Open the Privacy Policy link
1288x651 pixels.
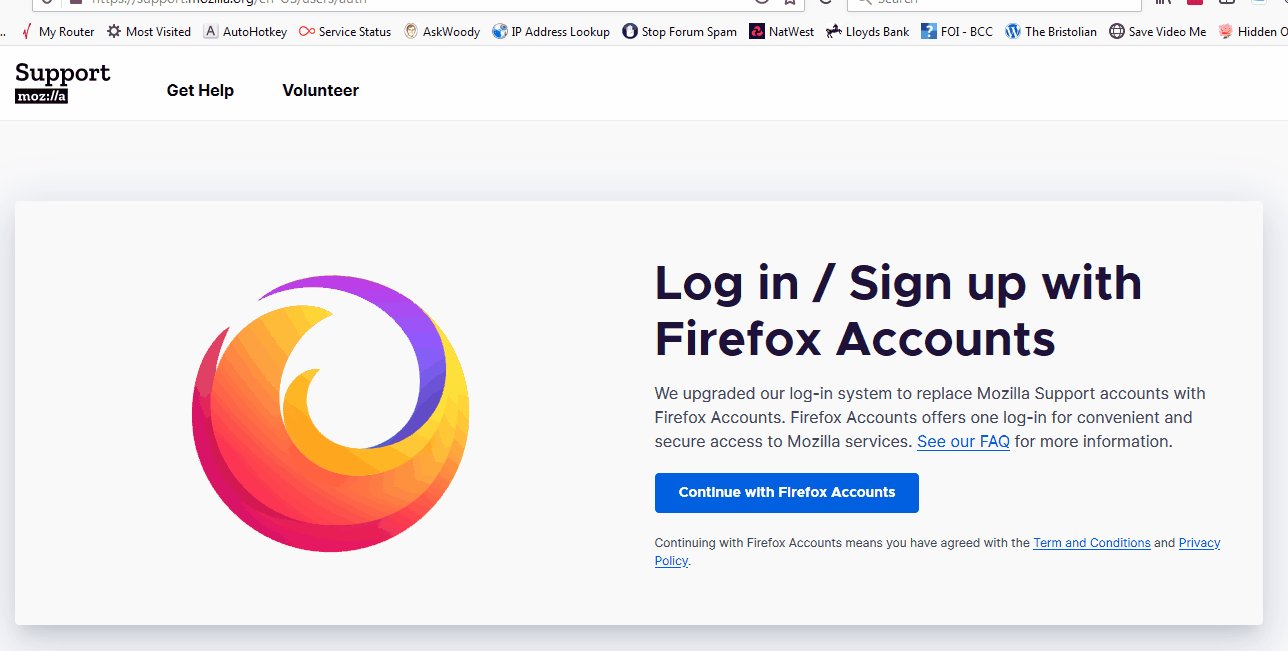pyautogui.click(x=1199, y=543)
